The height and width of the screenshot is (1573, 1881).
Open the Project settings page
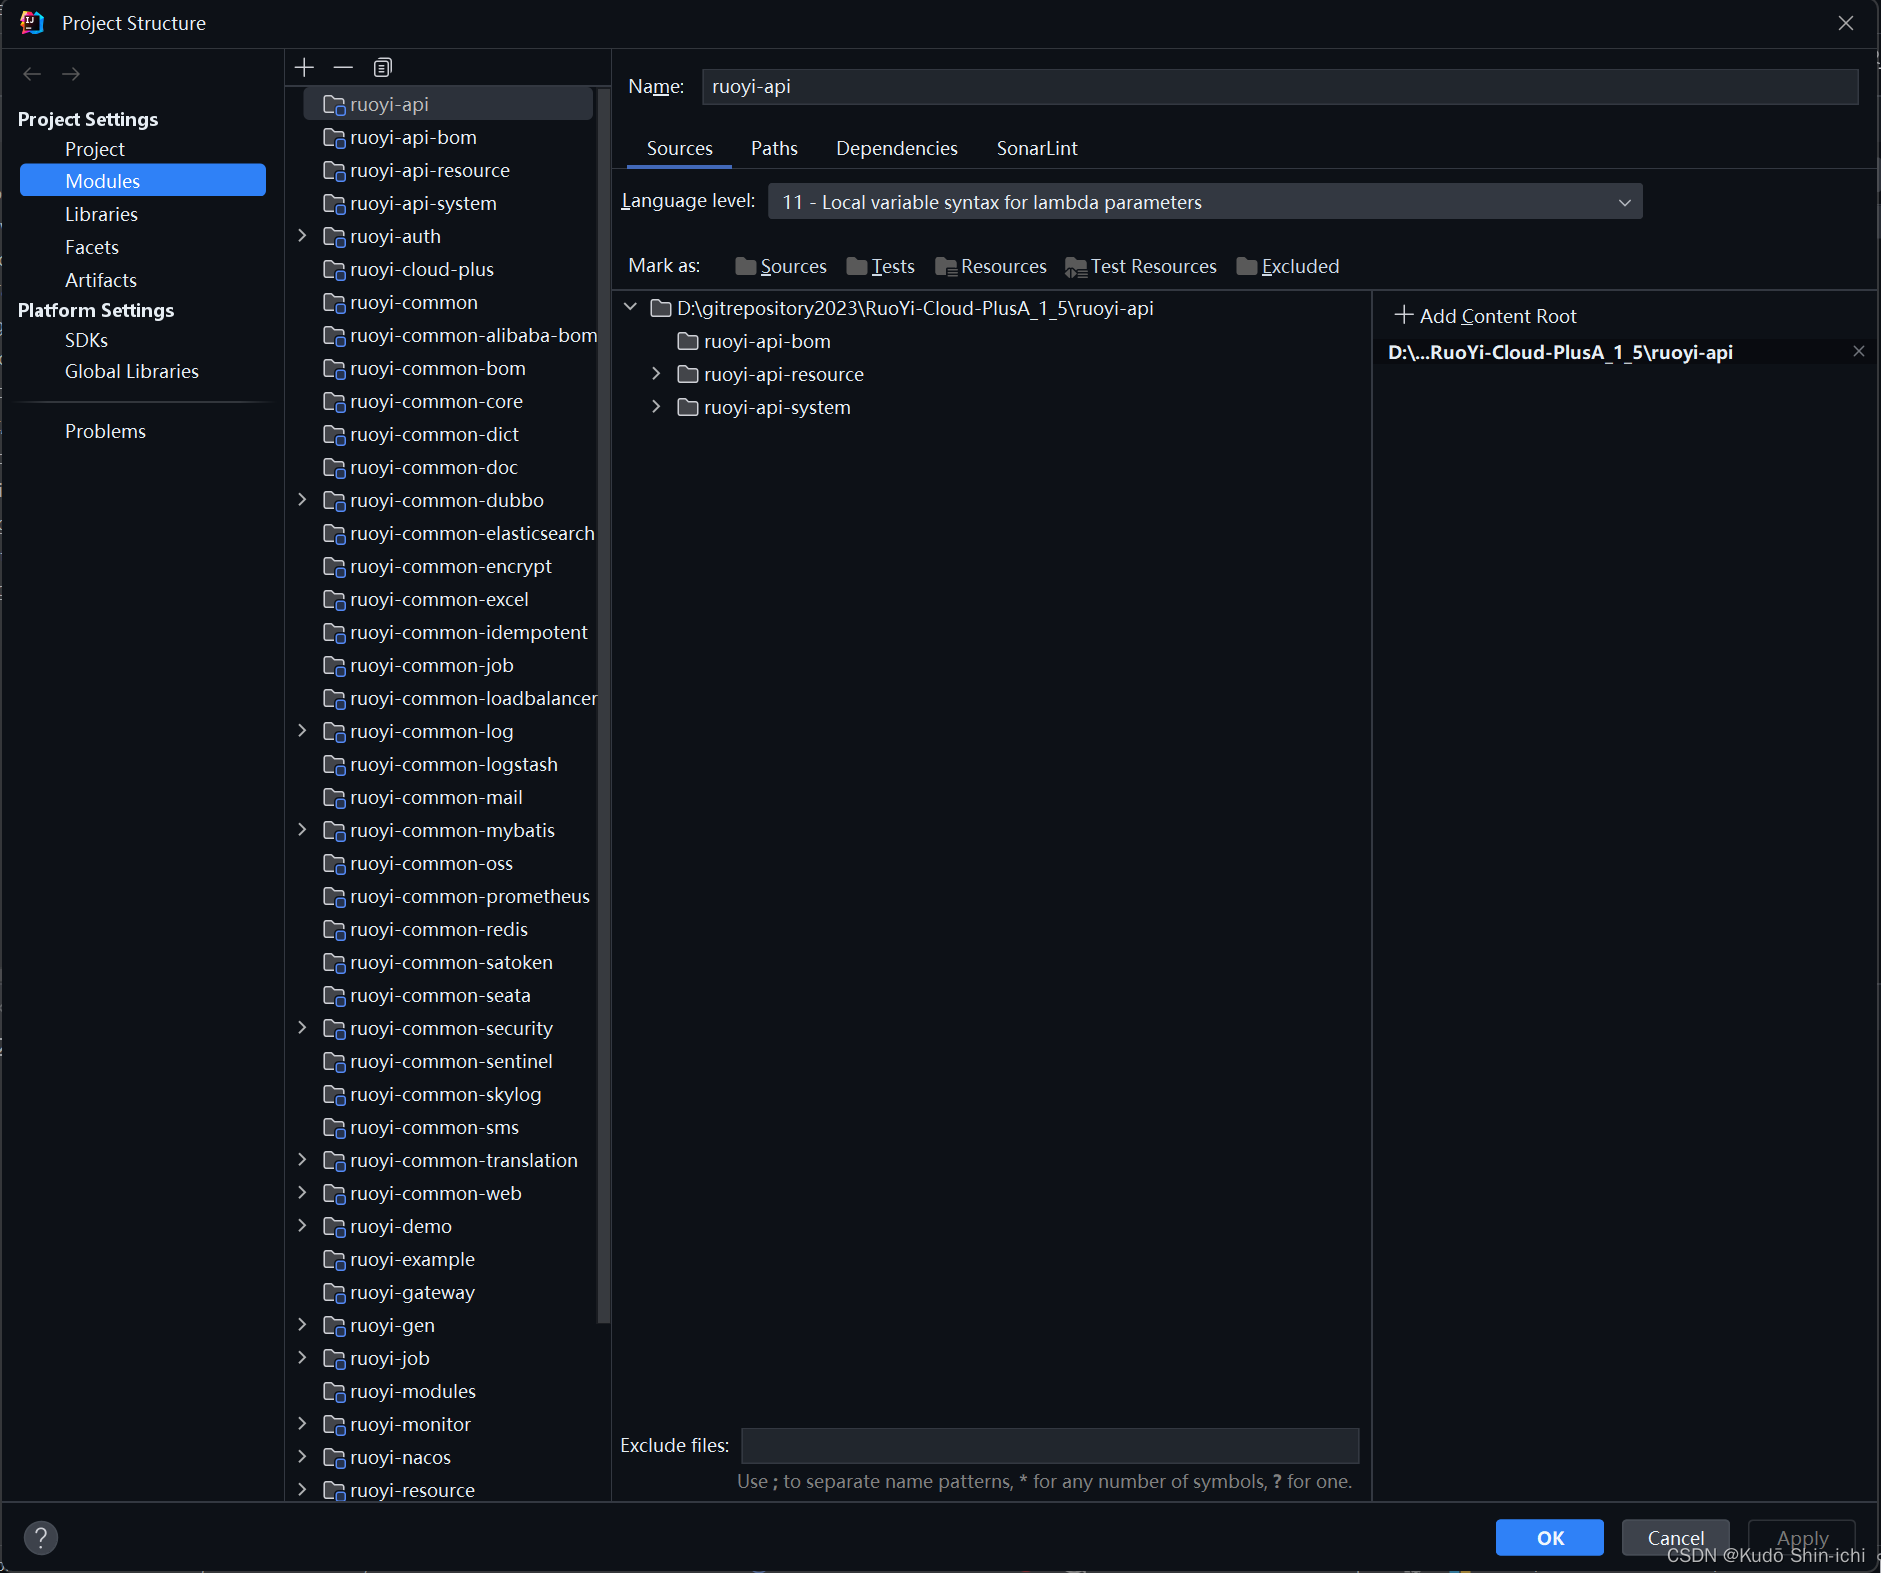click(x=95, y=149)
